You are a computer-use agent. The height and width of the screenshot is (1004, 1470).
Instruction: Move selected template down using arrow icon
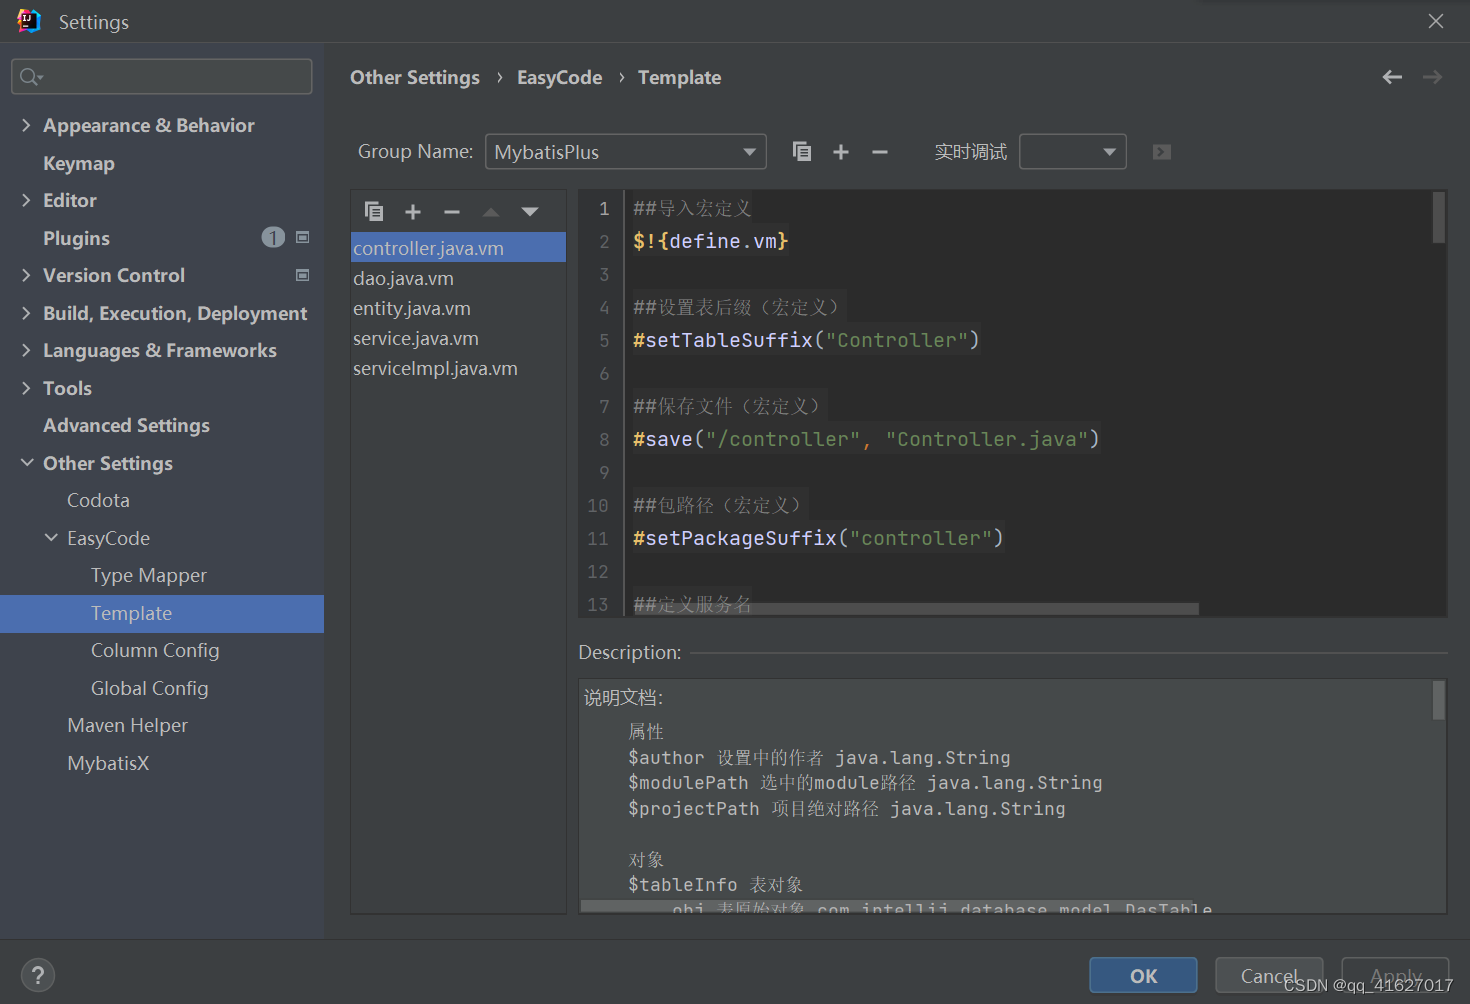529,211
